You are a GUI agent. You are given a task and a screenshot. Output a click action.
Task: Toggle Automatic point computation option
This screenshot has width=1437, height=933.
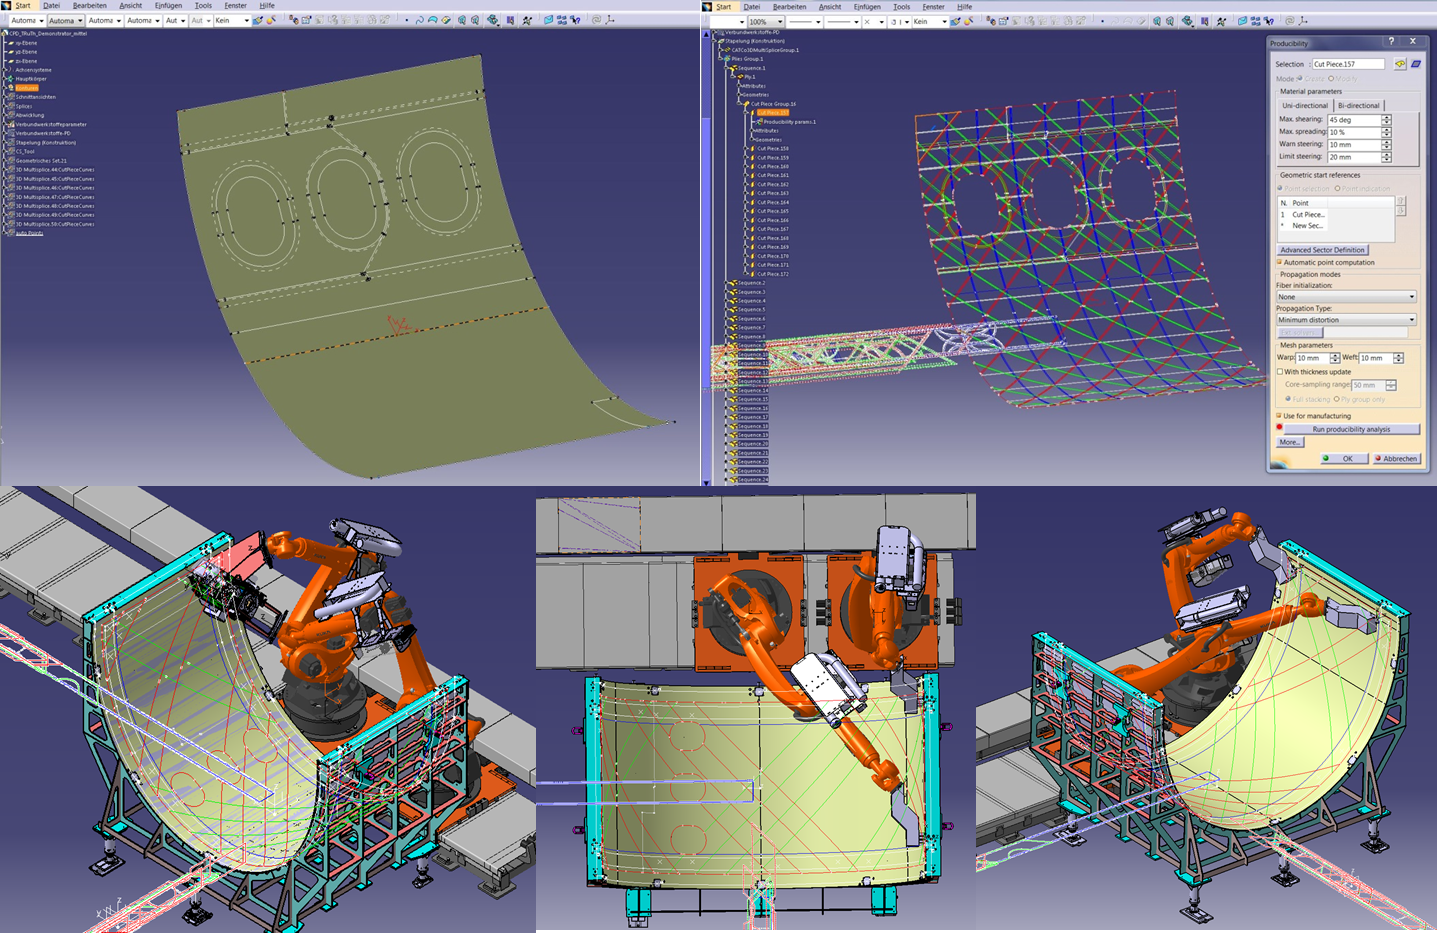(x=1279, y=263)
